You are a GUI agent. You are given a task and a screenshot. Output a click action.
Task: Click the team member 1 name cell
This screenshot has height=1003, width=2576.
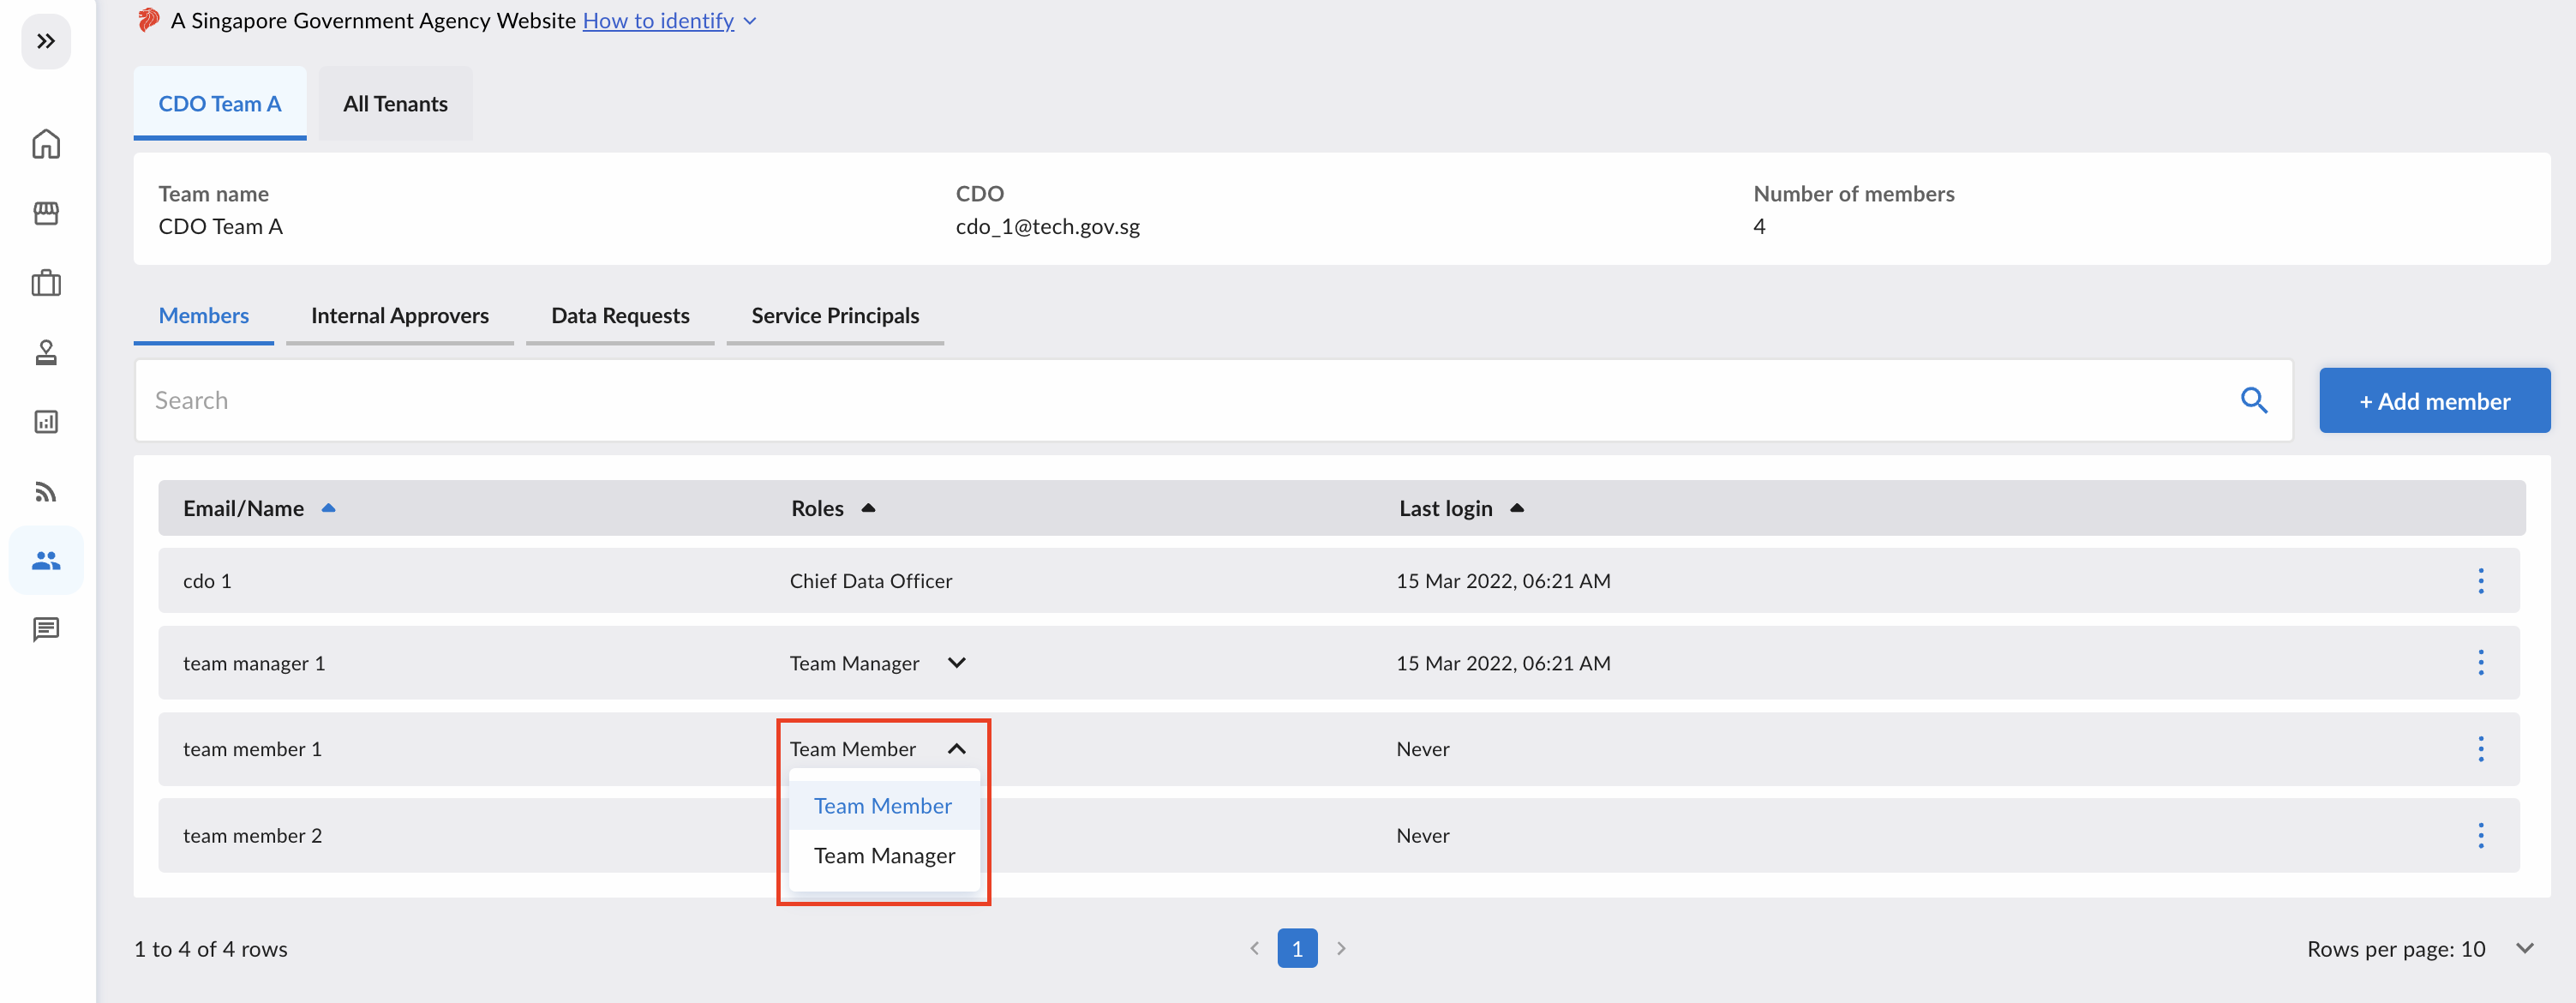(x=252, y=750)
